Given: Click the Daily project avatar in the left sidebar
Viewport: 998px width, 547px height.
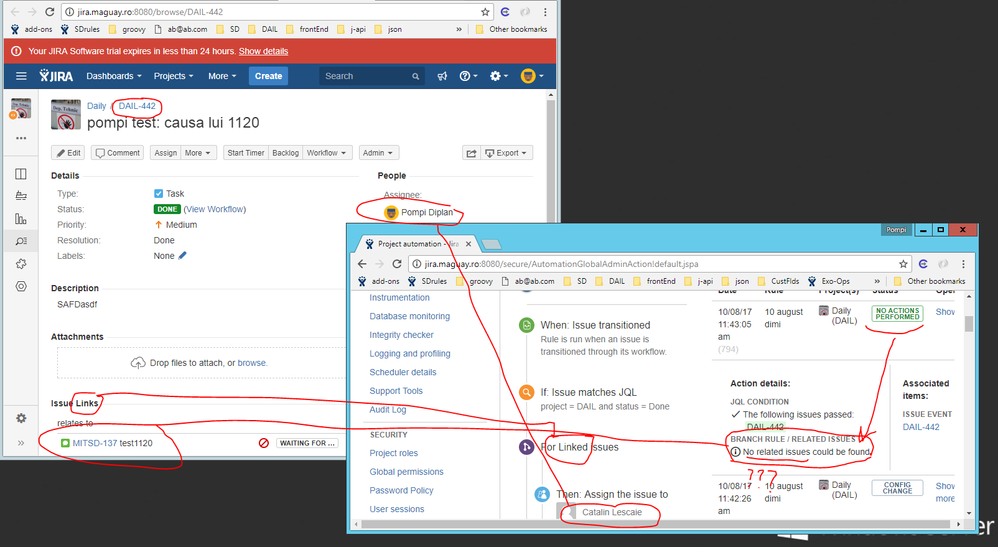Looking at the screenshot, I should [20, 108].
